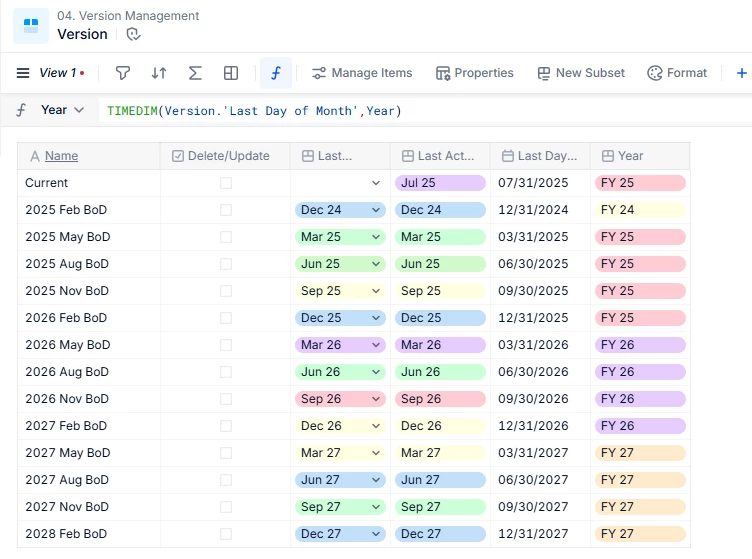Open the filter funnel tool
The height and width of the screenshot is (559, 752).
point(123,73)
